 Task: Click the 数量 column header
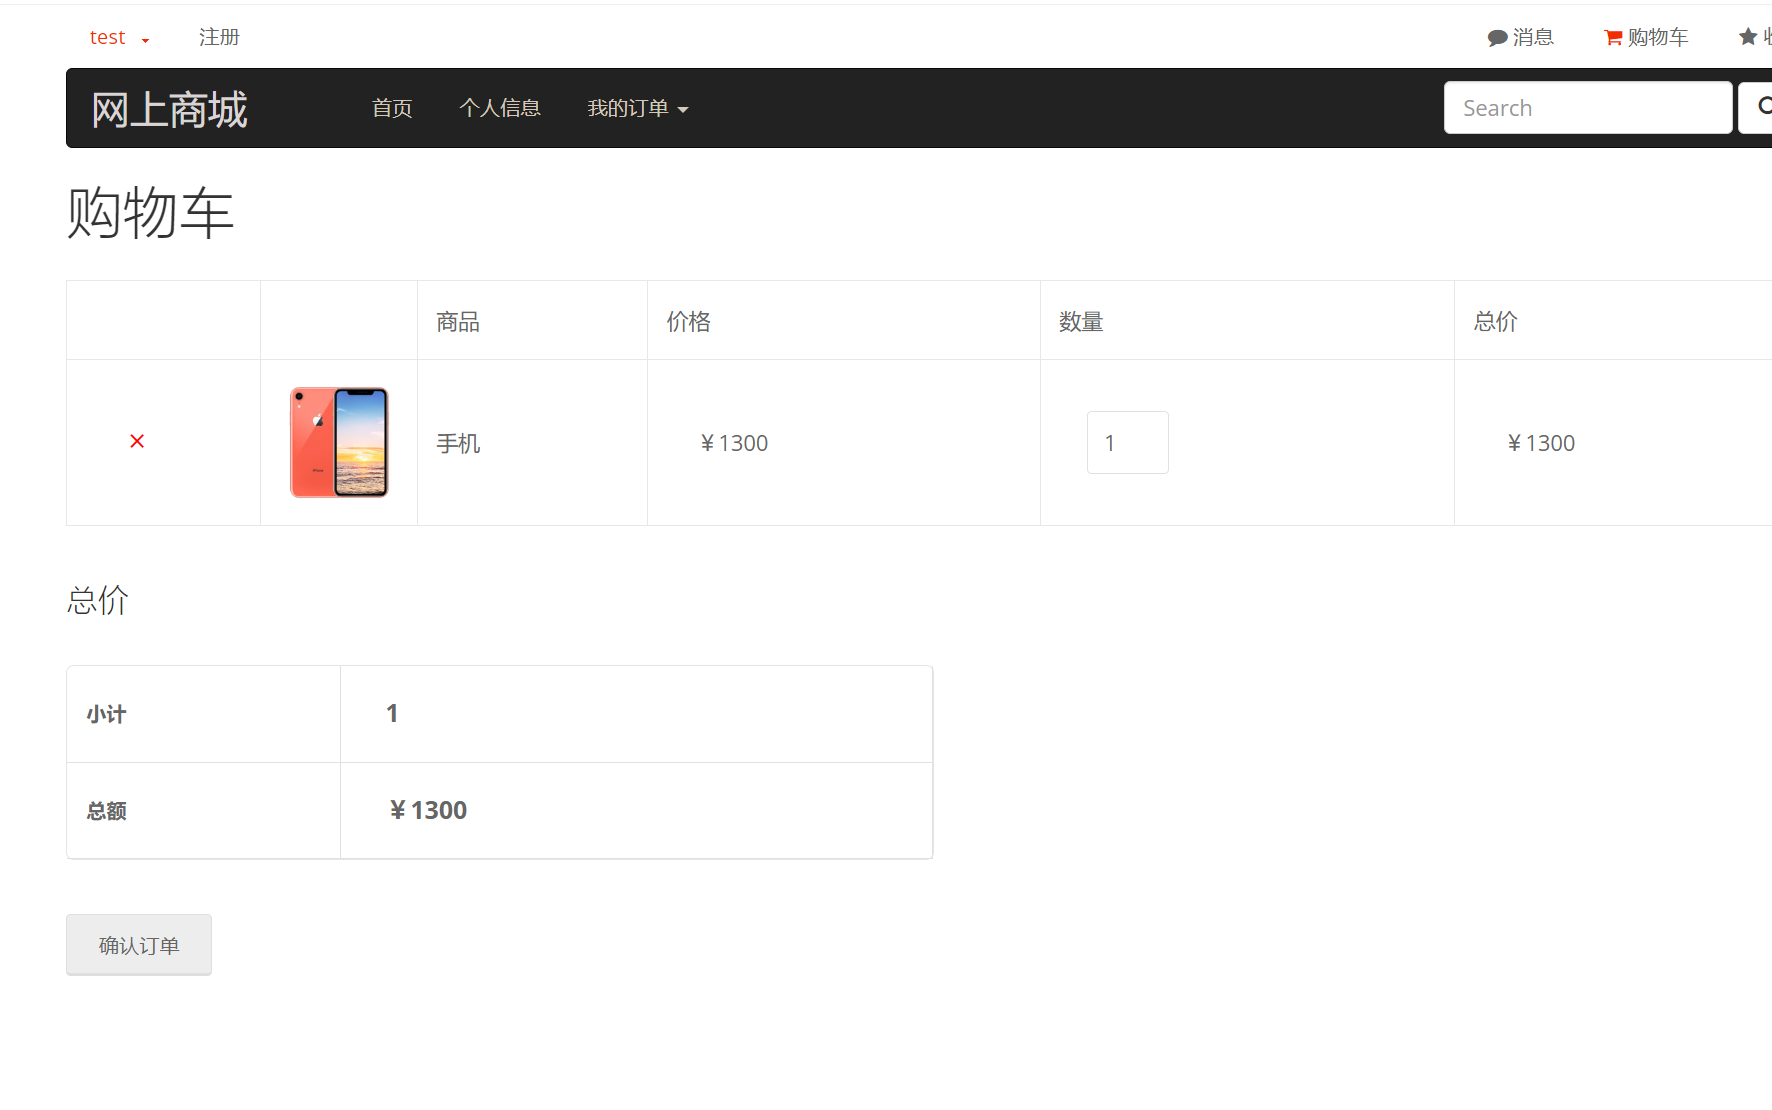click(x=1080, y=321)
